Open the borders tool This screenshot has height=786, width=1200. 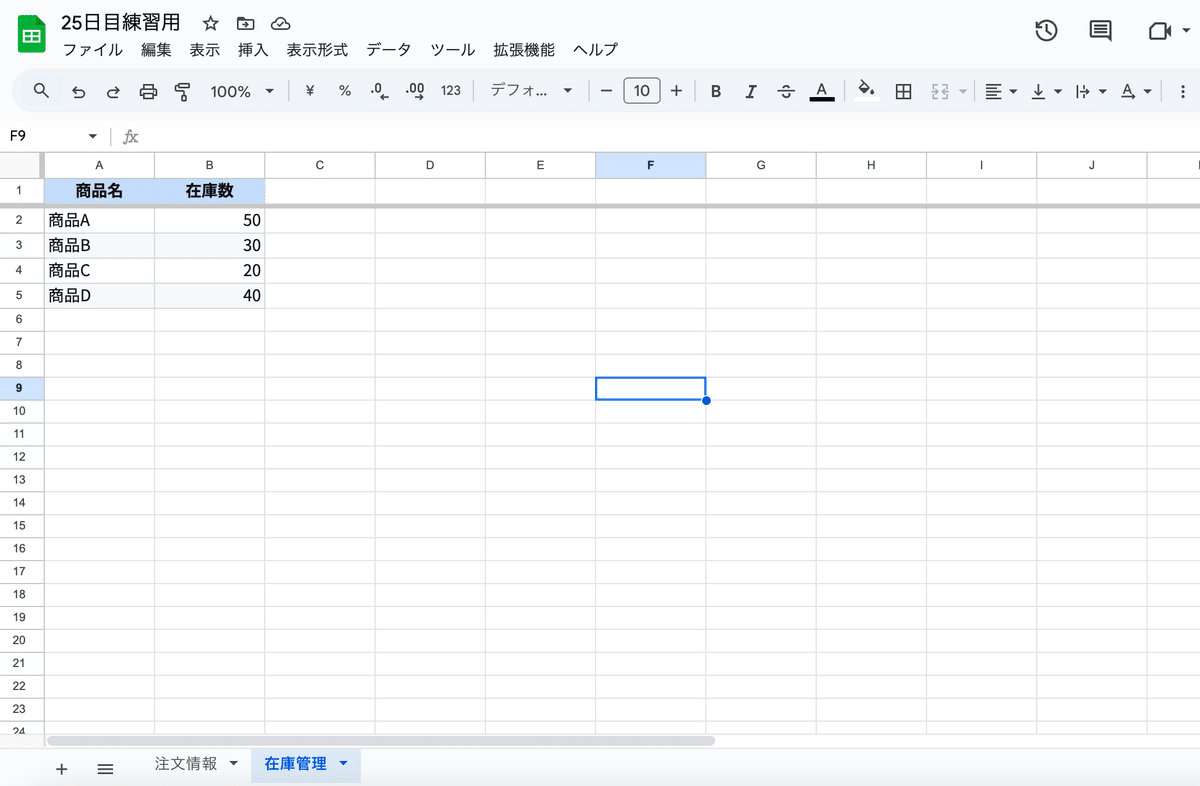(x=903, y=90)
